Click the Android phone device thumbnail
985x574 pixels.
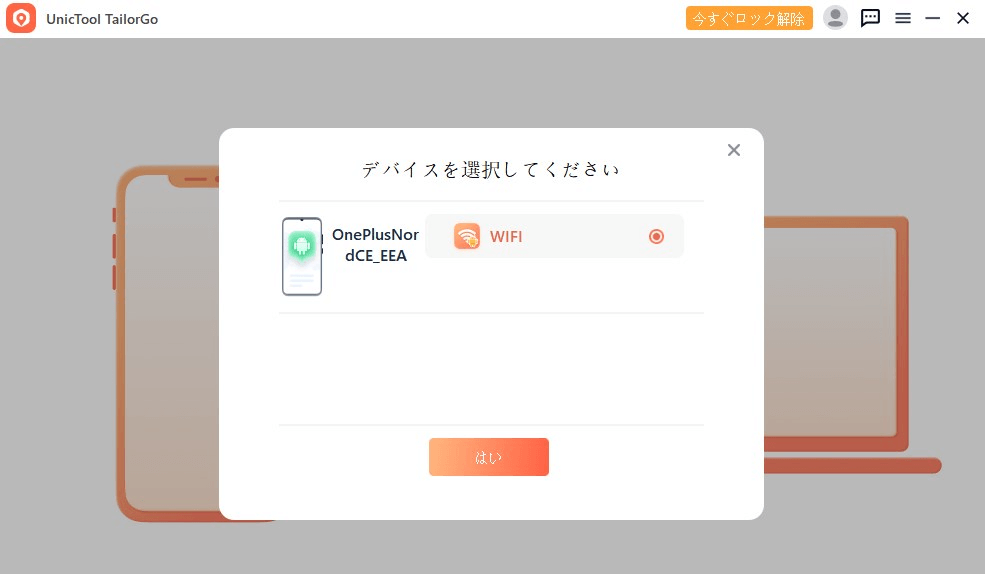(302, 256)
